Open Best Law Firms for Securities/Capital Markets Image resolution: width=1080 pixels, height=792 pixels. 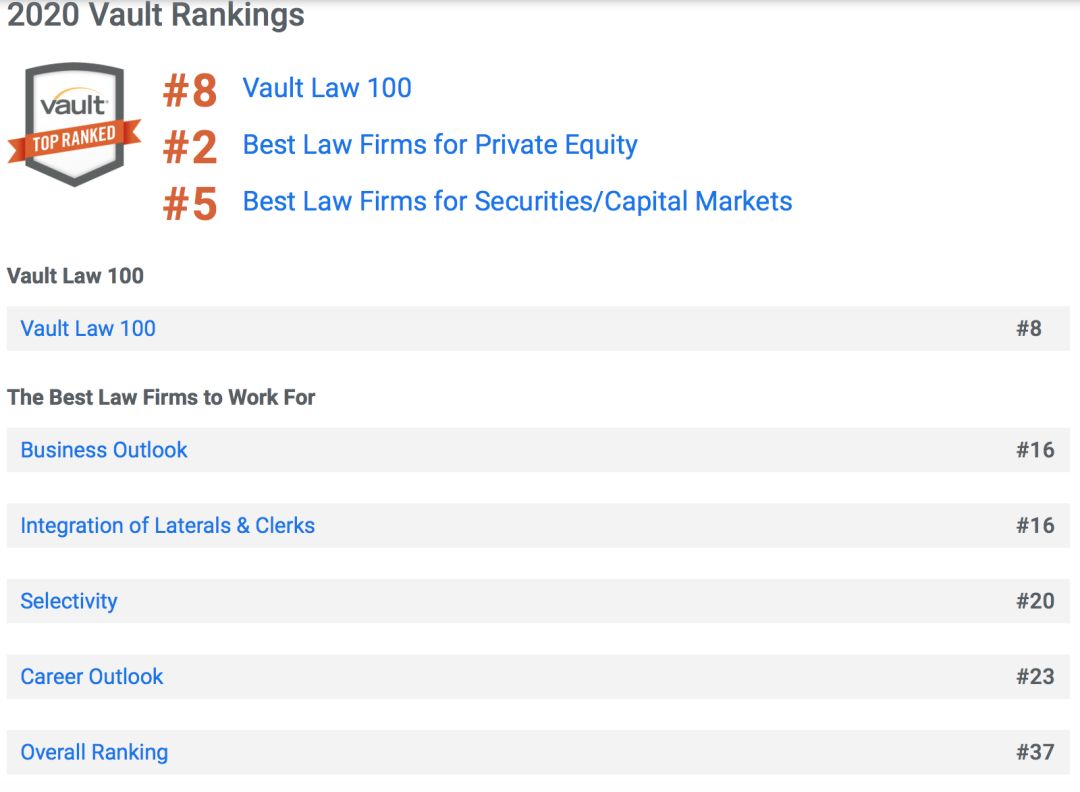click(517, 201)
